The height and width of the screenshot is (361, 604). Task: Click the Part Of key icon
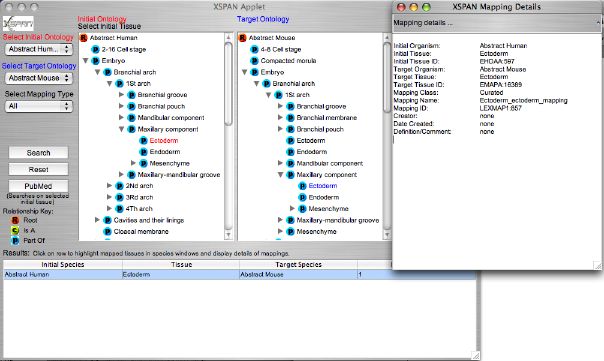[15, 240]
